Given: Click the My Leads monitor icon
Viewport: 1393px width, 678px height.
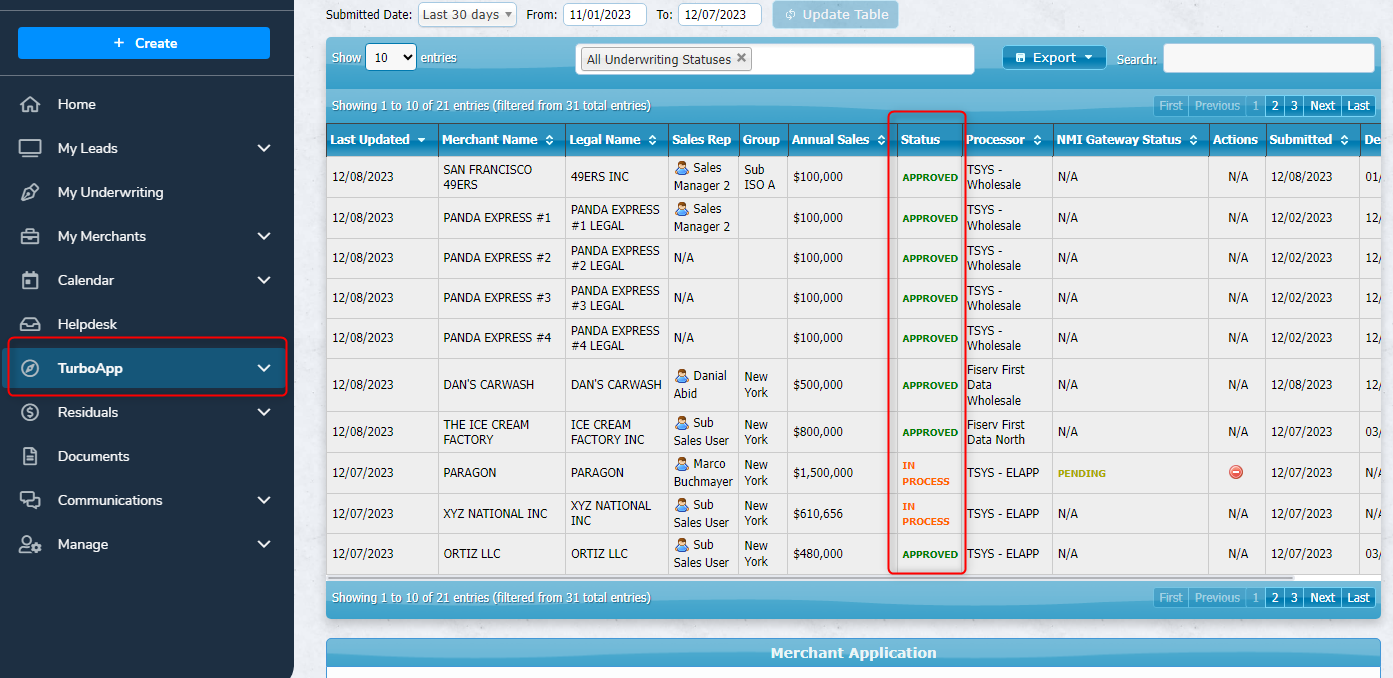Looking at the screenshot, I should coord(30,148).
